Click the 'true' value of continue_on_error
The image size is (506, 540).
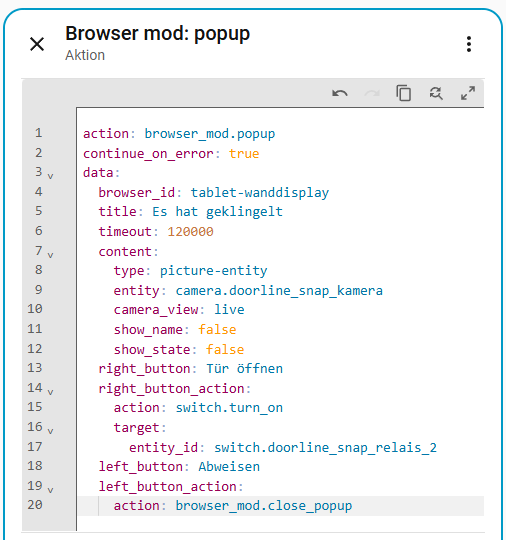[x=244, y=154]
